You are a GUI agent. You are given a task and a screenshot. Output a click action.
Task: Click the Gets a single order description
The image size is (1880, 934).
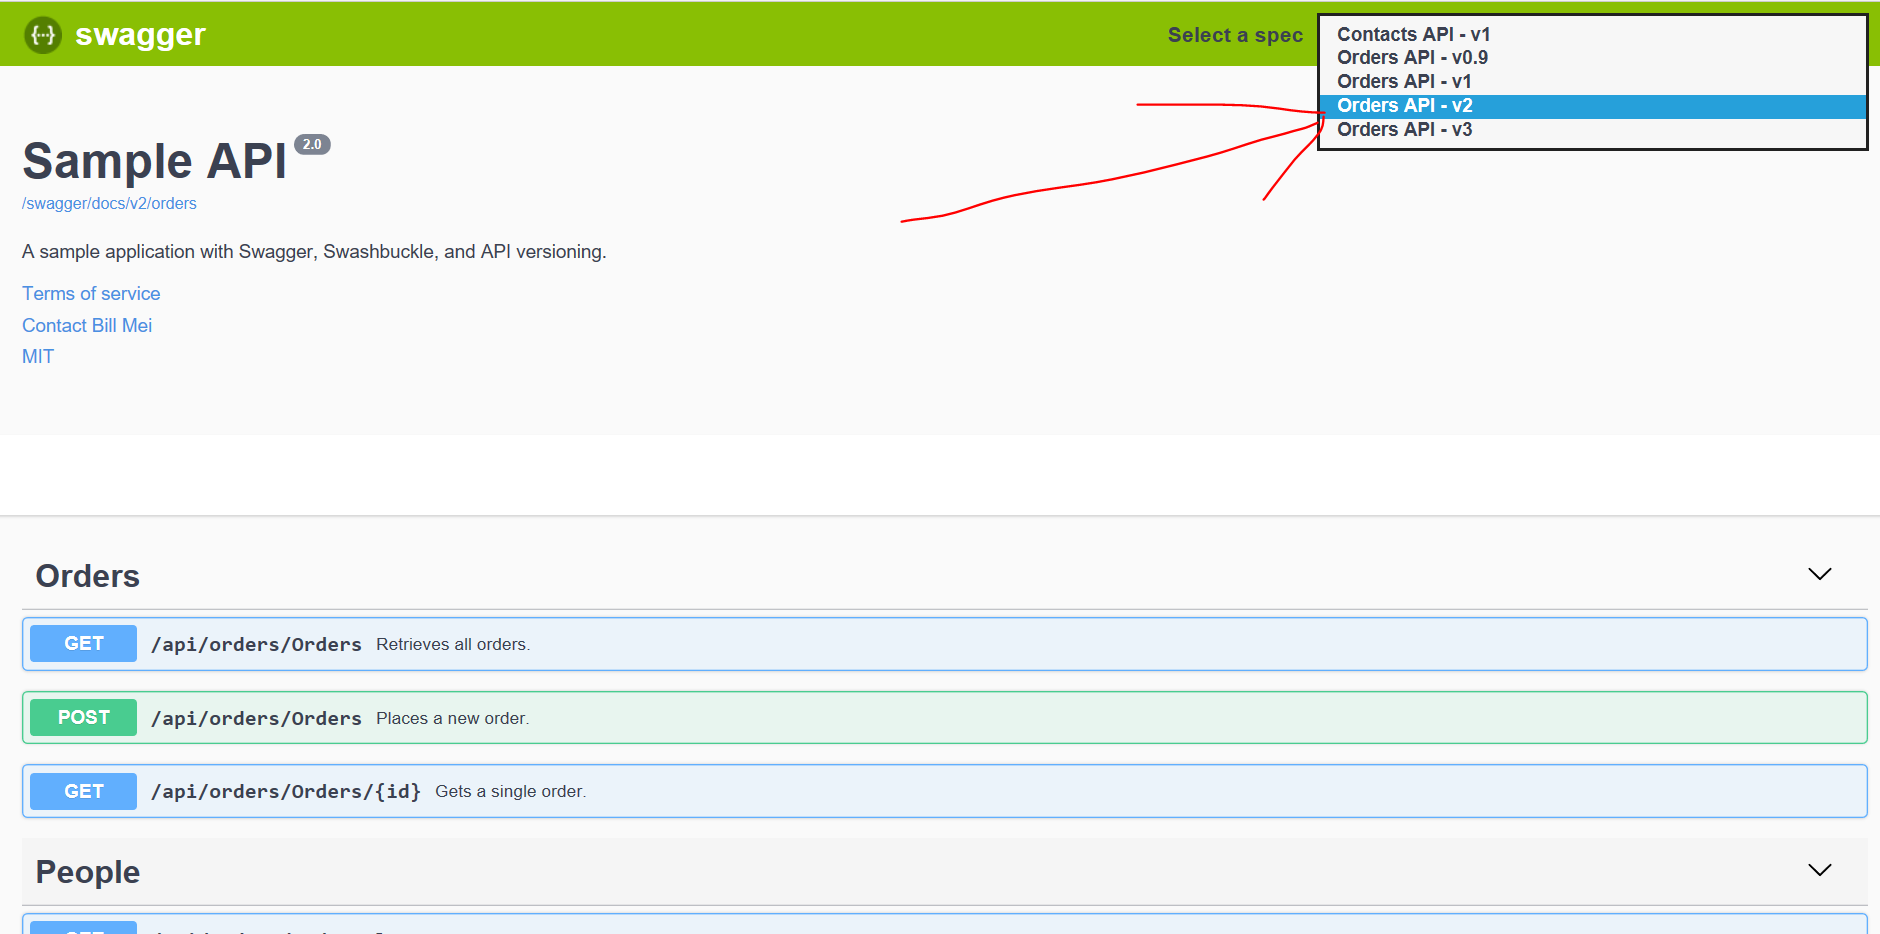click(x=511, y=792)
